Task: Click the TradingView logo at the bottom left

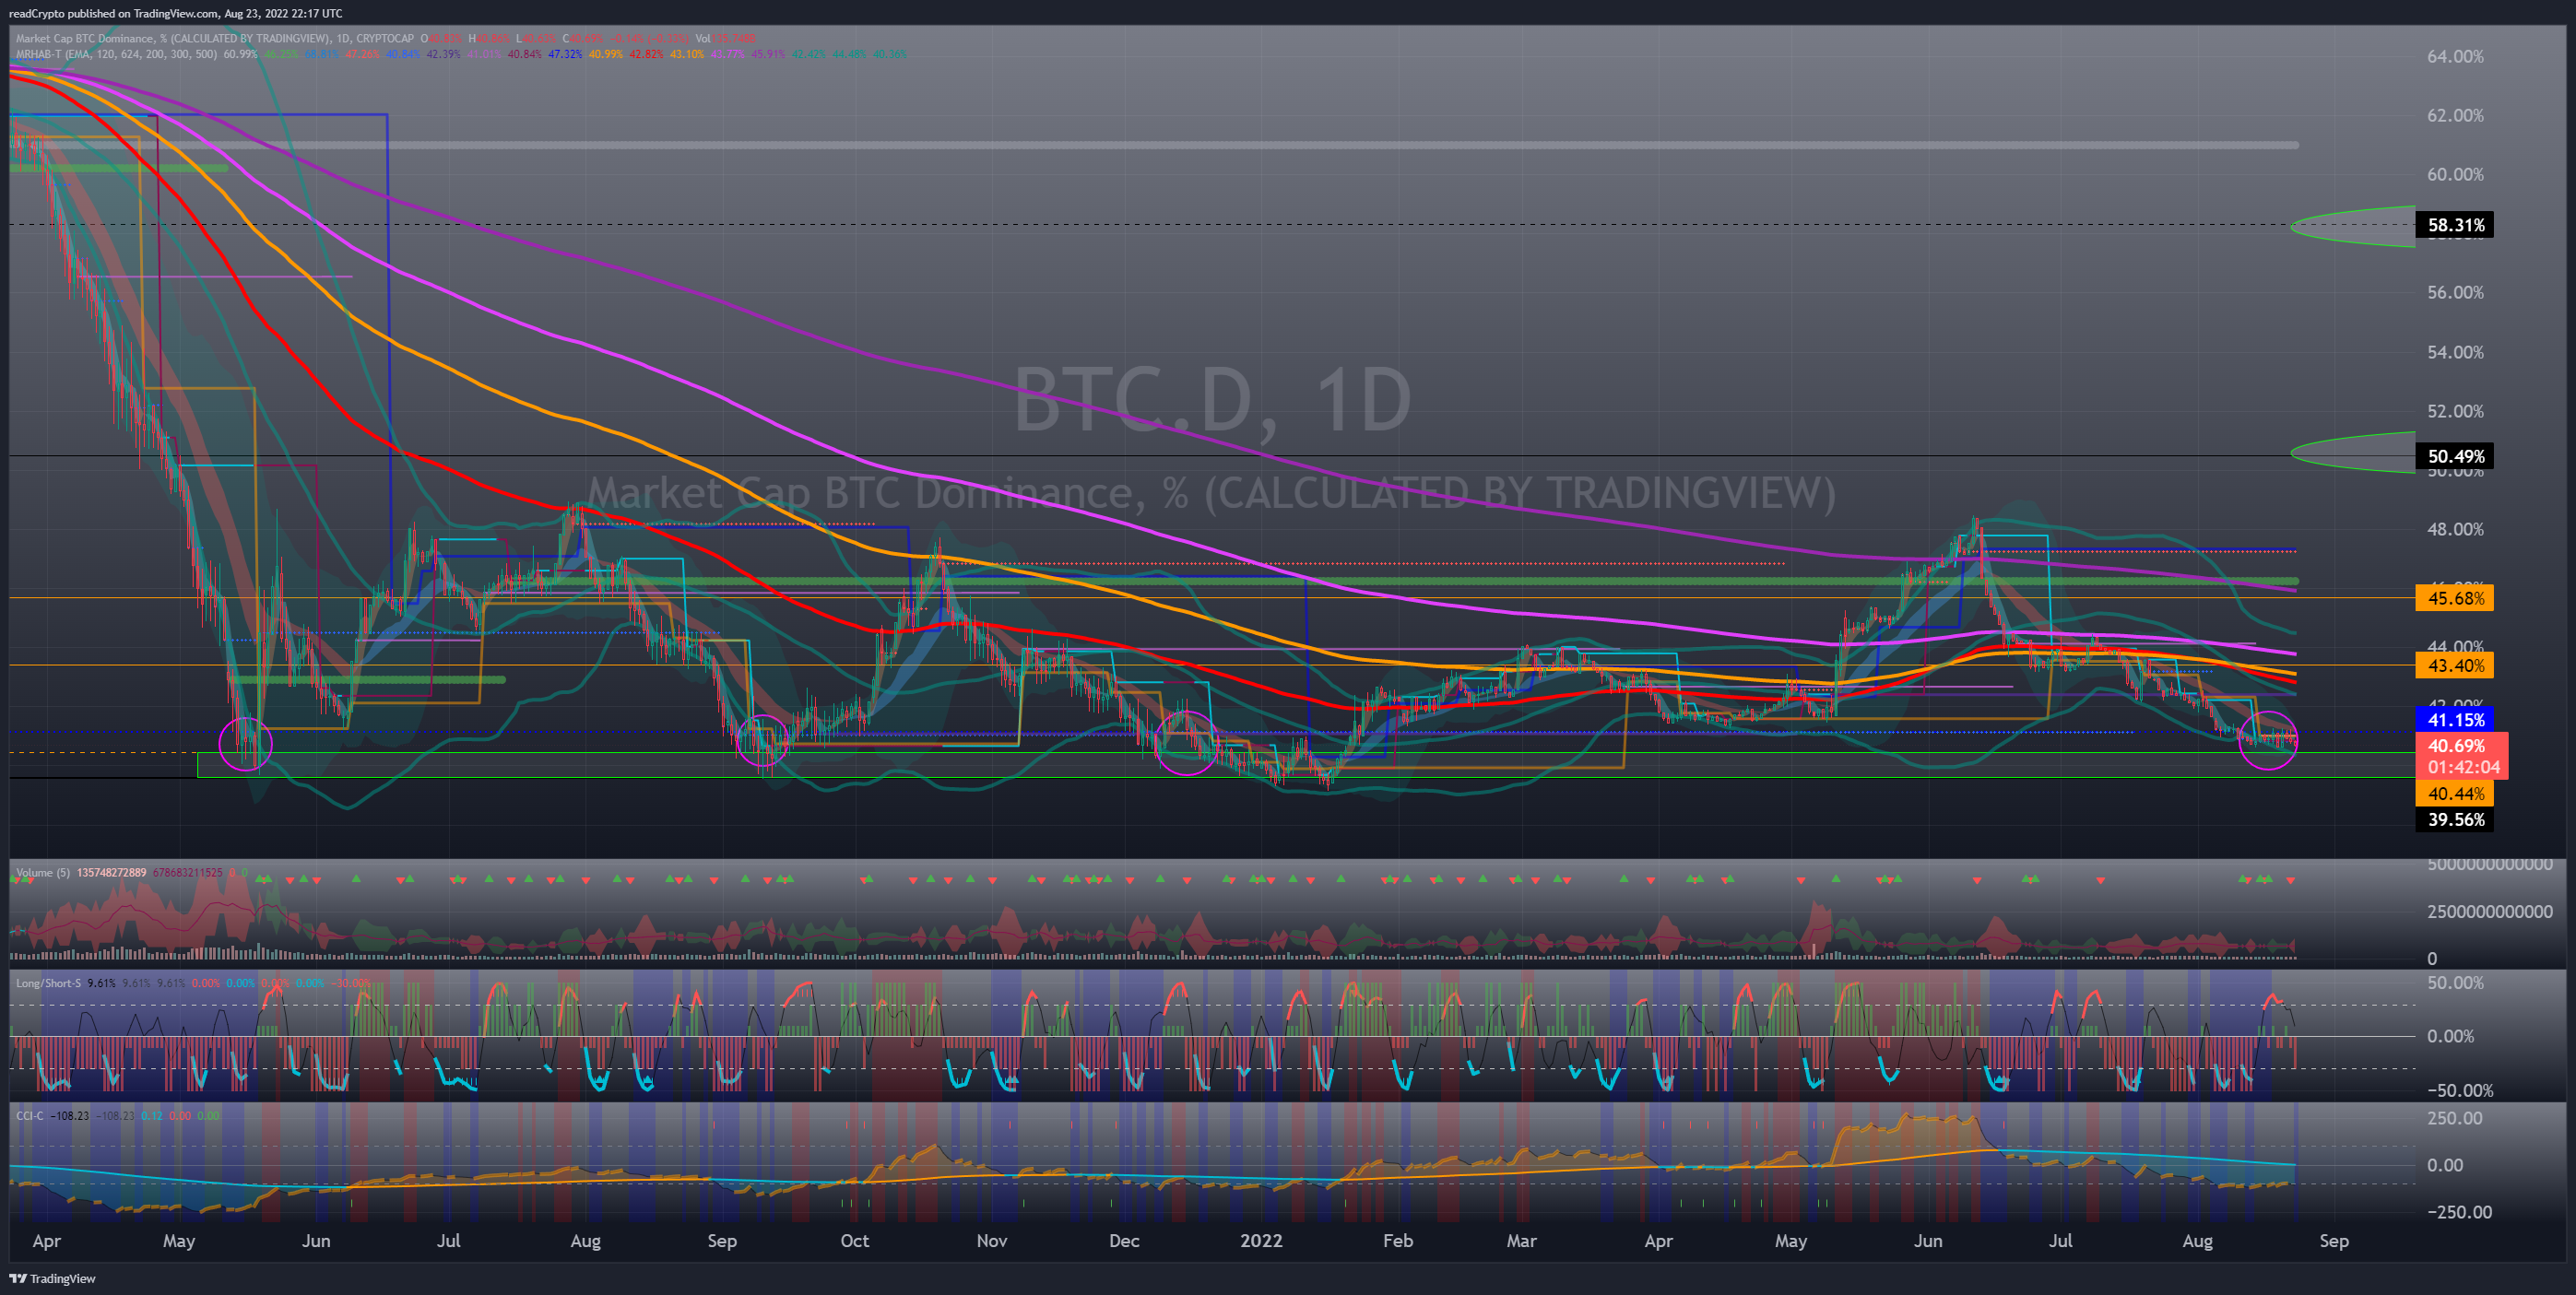Action: (x=53, y=1278)
